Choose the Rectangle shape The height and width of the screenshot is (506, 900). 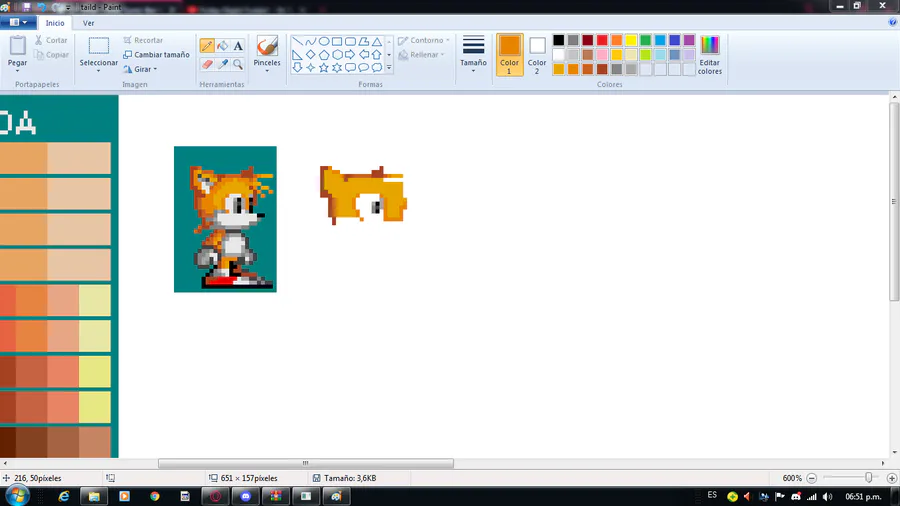click(x=337, y=42)
